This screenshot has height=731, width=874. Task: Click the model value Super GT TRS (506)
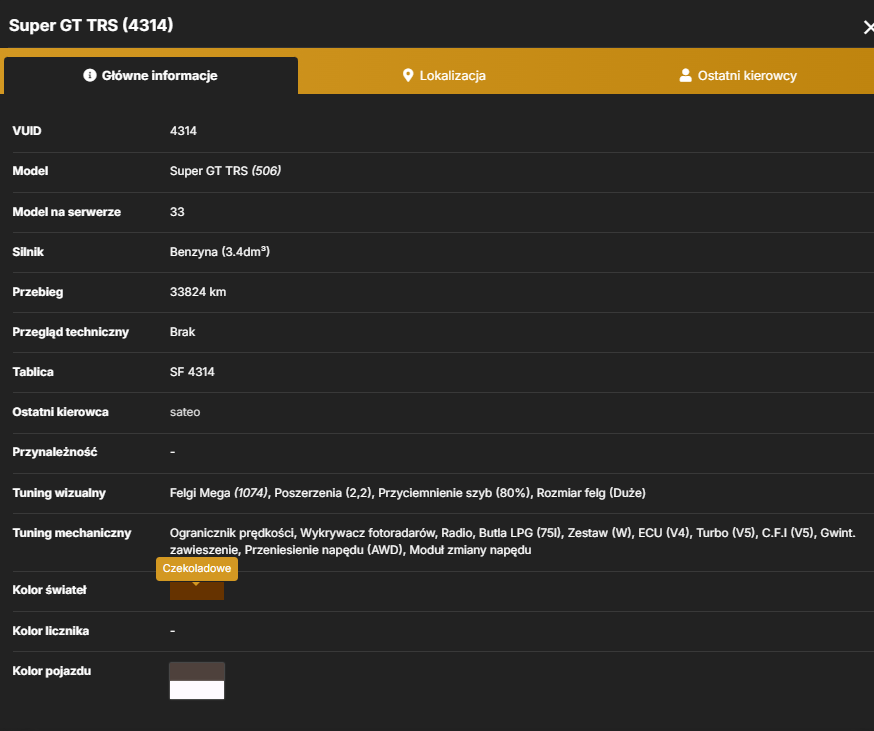click(x=225, y=171)
